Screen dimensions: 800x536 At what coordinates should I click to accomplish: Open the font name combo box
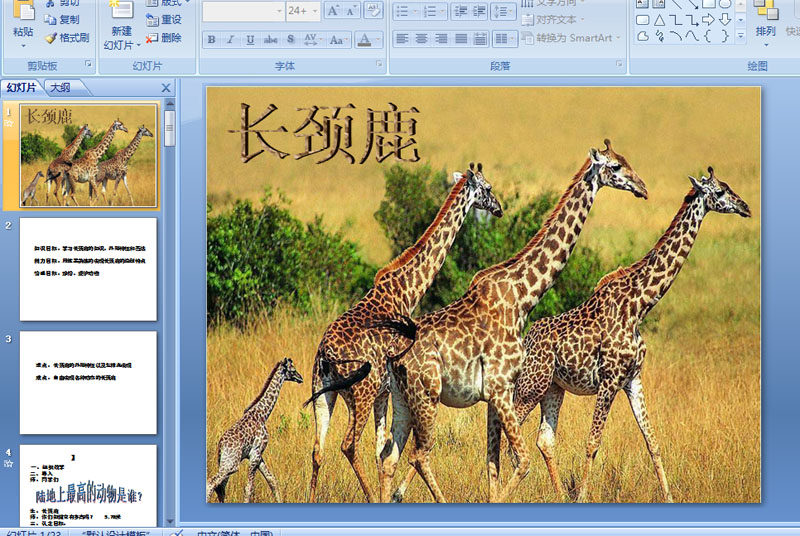pos(243,11)
